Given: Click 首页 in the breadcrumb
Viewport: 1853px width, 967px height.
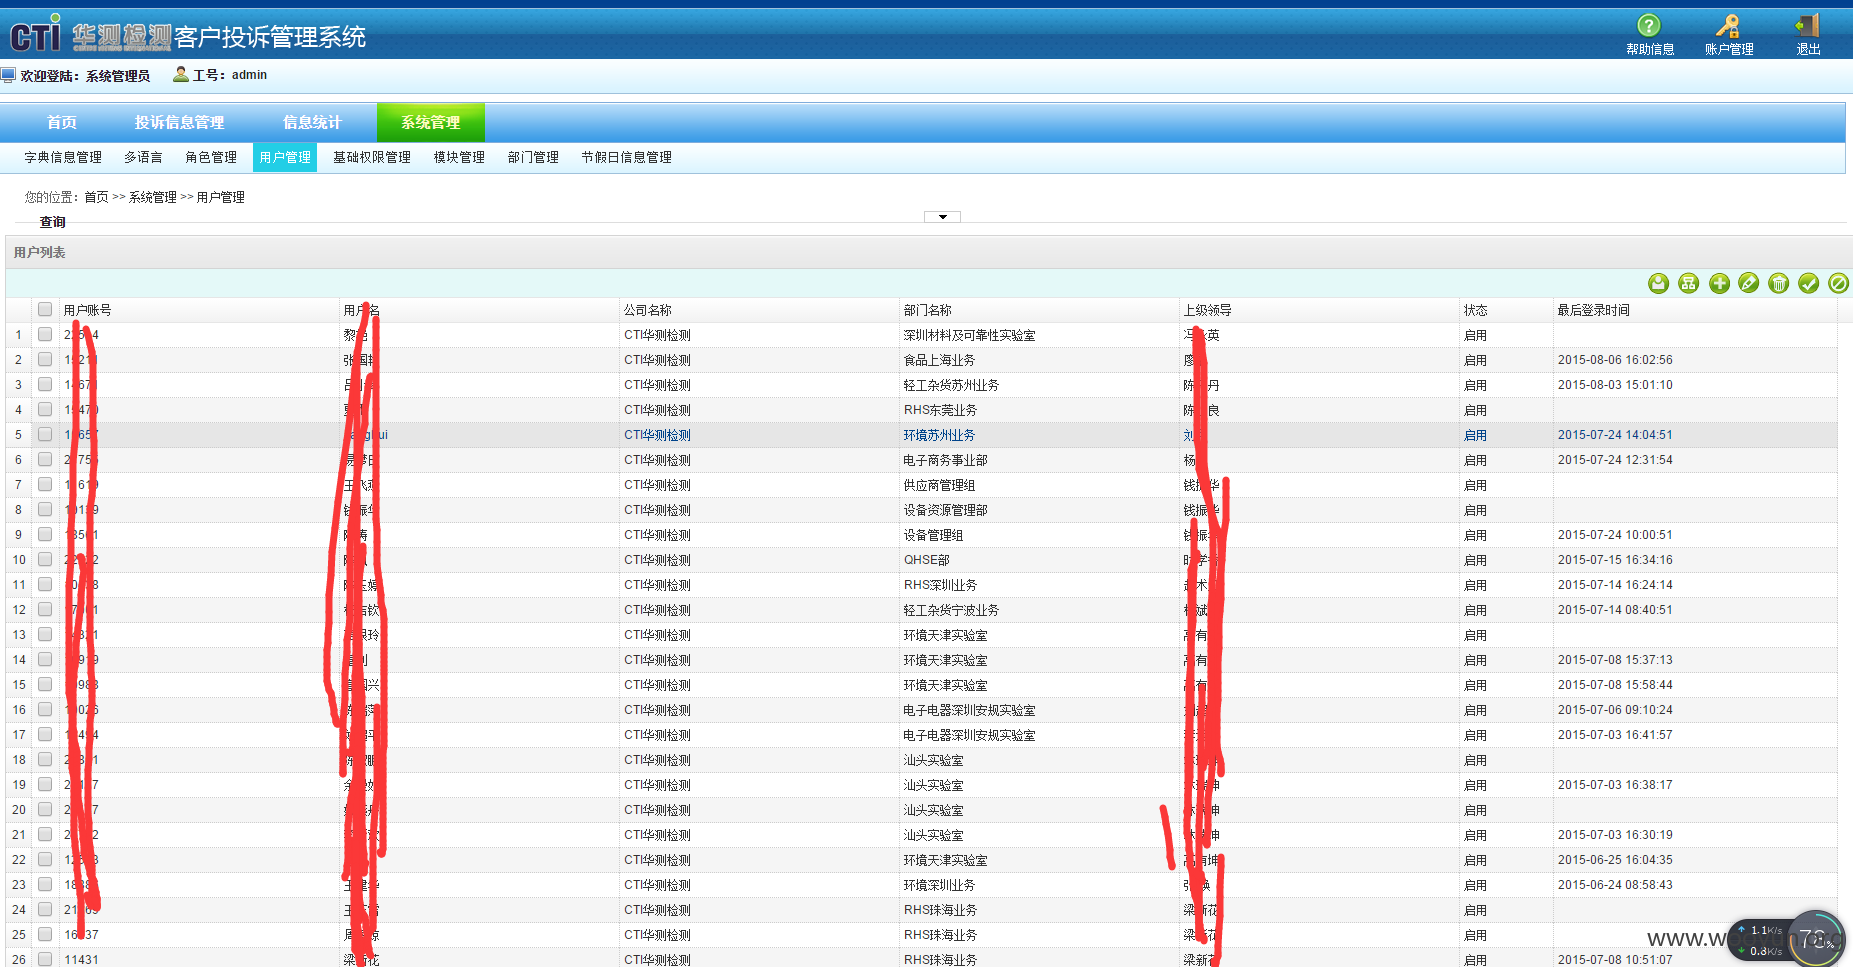Looking at the screenshot, I should point(96,197).
